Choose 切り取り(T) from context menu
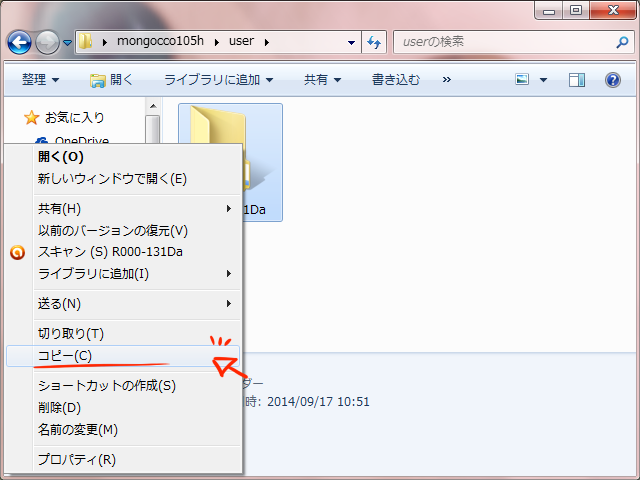 pyautogui.click(x=70, y=333)
